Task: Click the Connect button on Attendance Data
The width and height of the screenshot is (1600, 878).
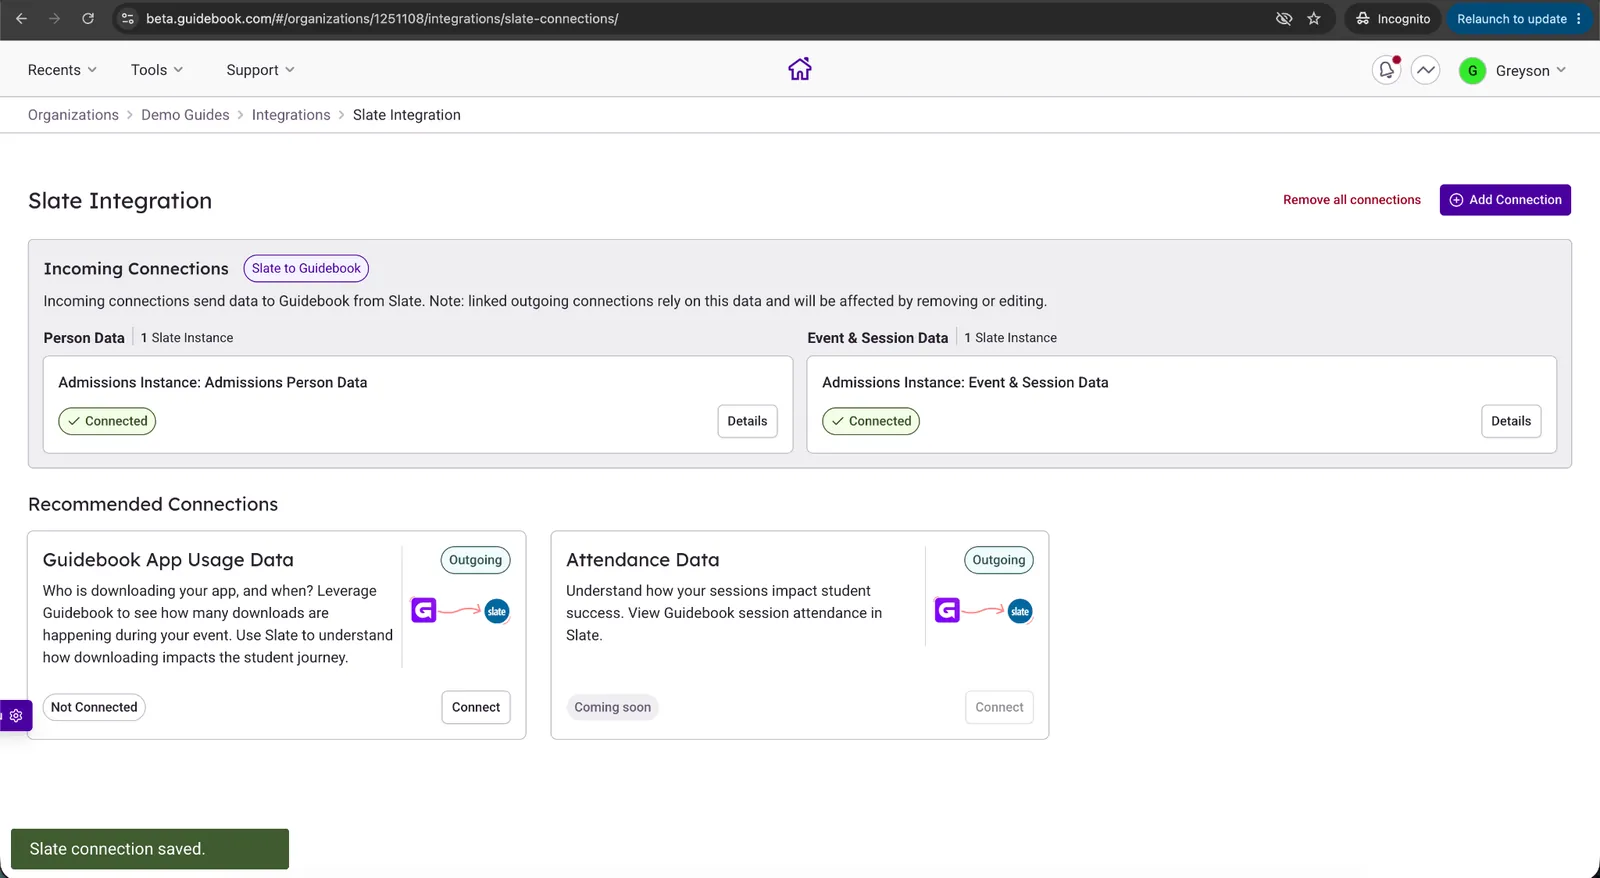Action: (x=999, y=707)
